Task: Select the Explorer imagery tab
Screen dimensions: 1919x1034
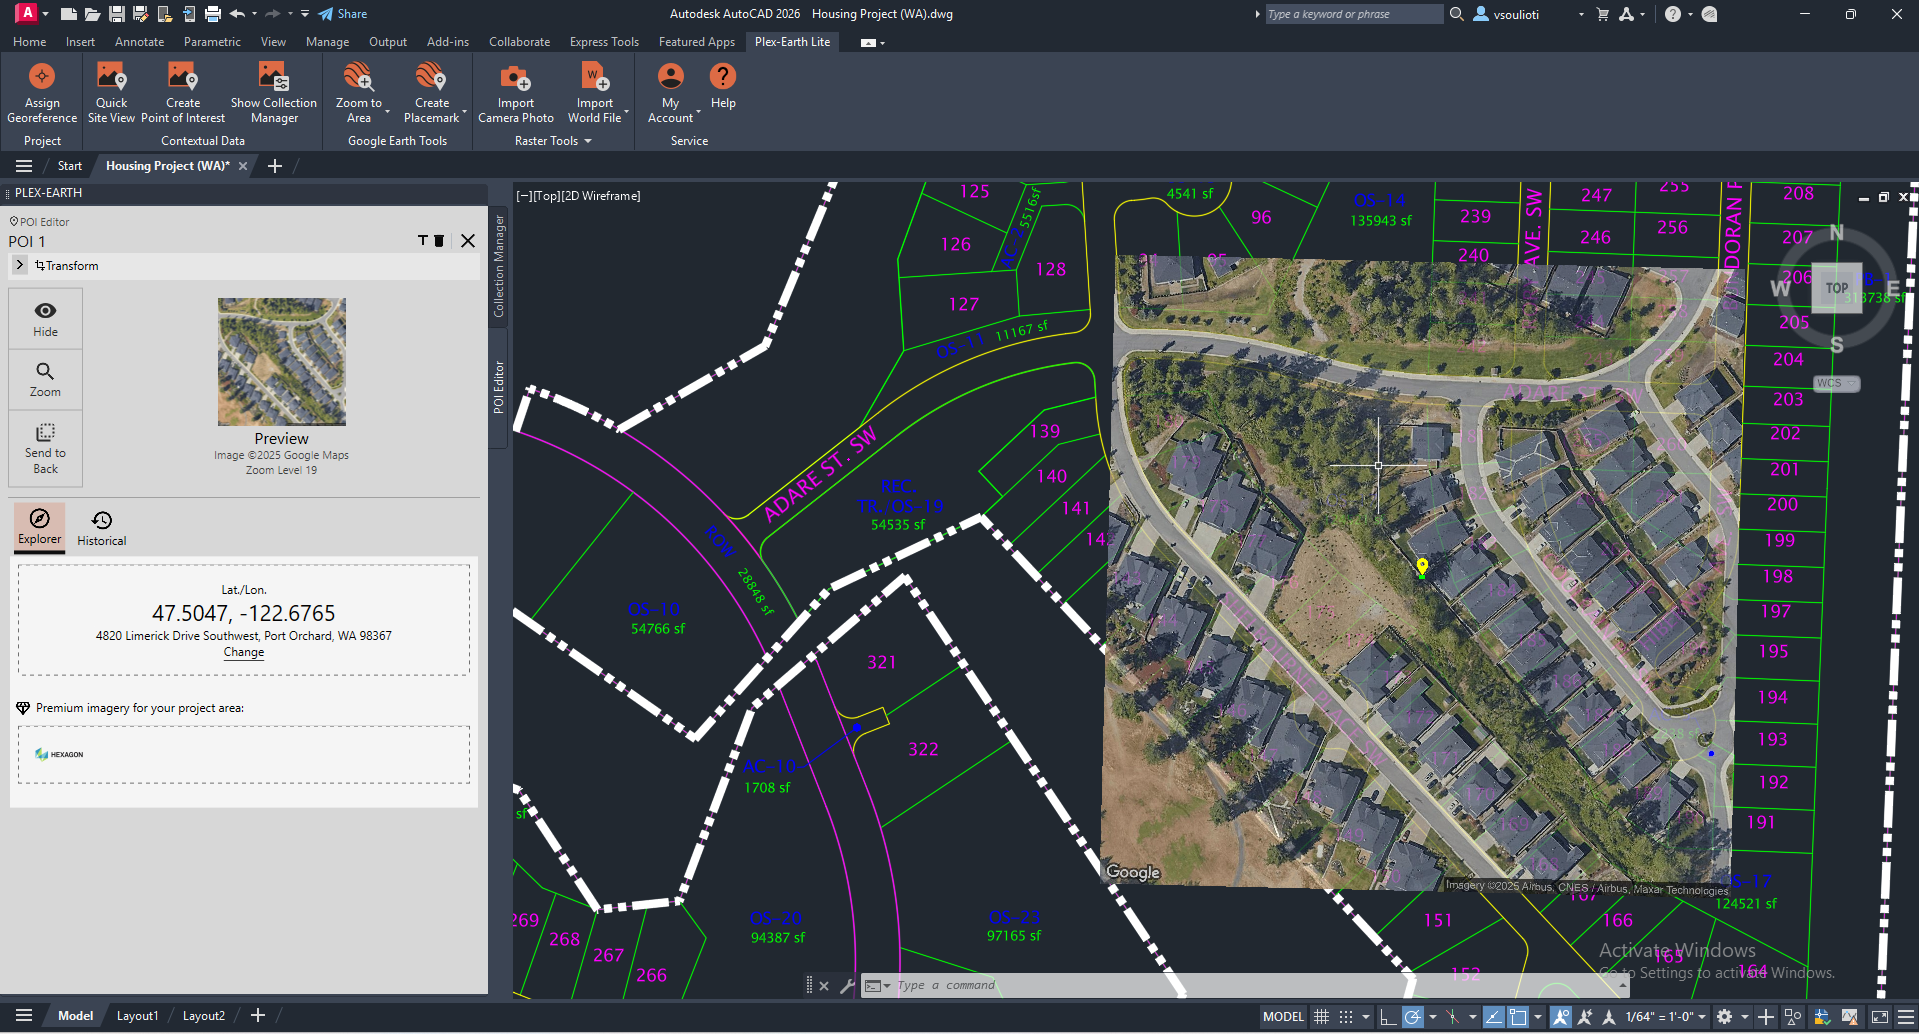Action: (x=39, y=527)
